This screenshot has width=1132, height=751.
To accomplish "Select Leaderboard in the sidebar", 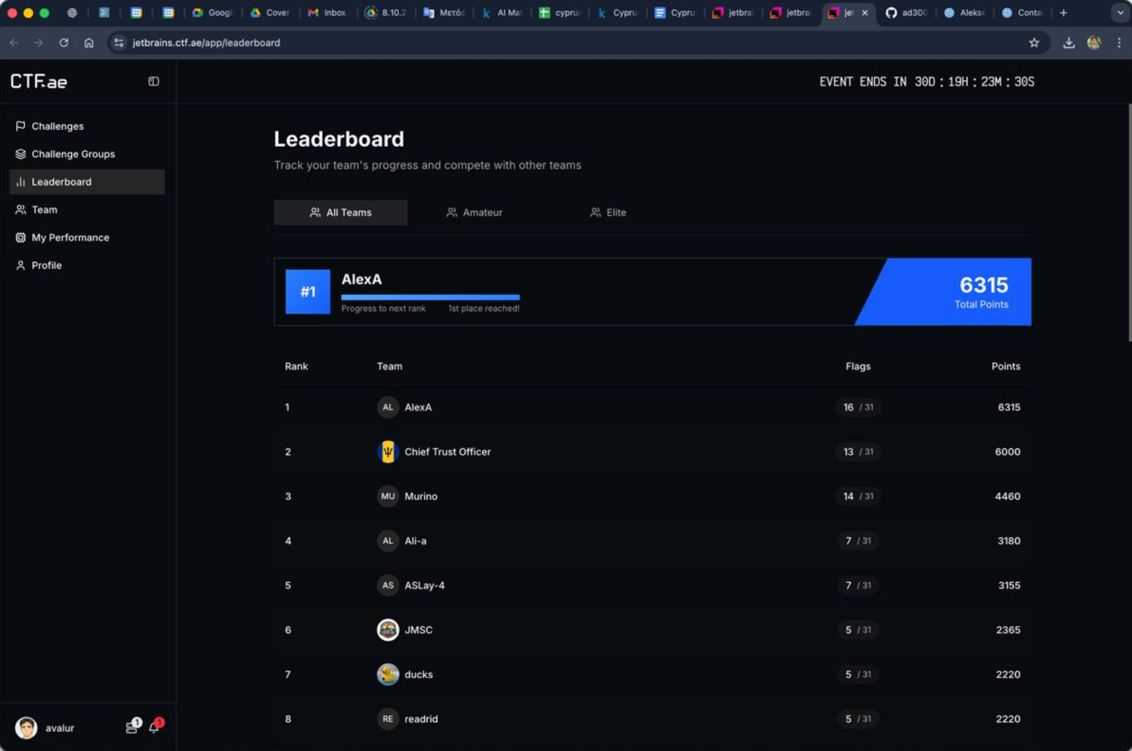I will click(87, 182).
